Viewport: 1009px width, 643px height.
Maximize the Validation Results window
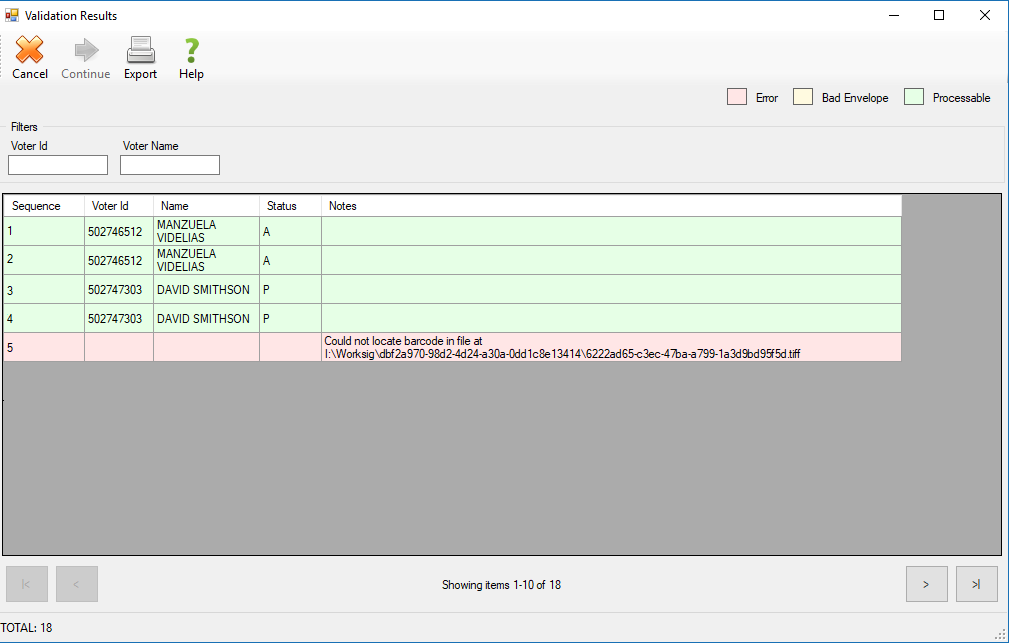939,15
